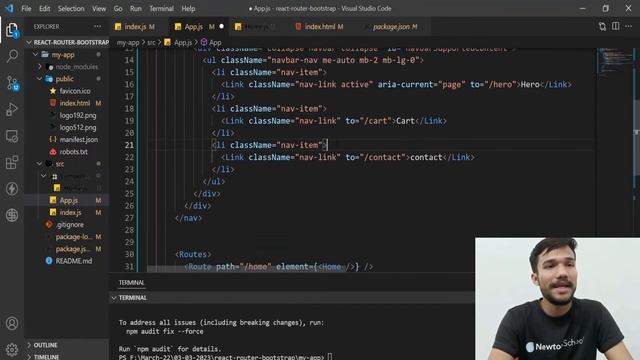Open the Explorer view in activity bar
Screen dimensions: 640x360
[12, 30]
